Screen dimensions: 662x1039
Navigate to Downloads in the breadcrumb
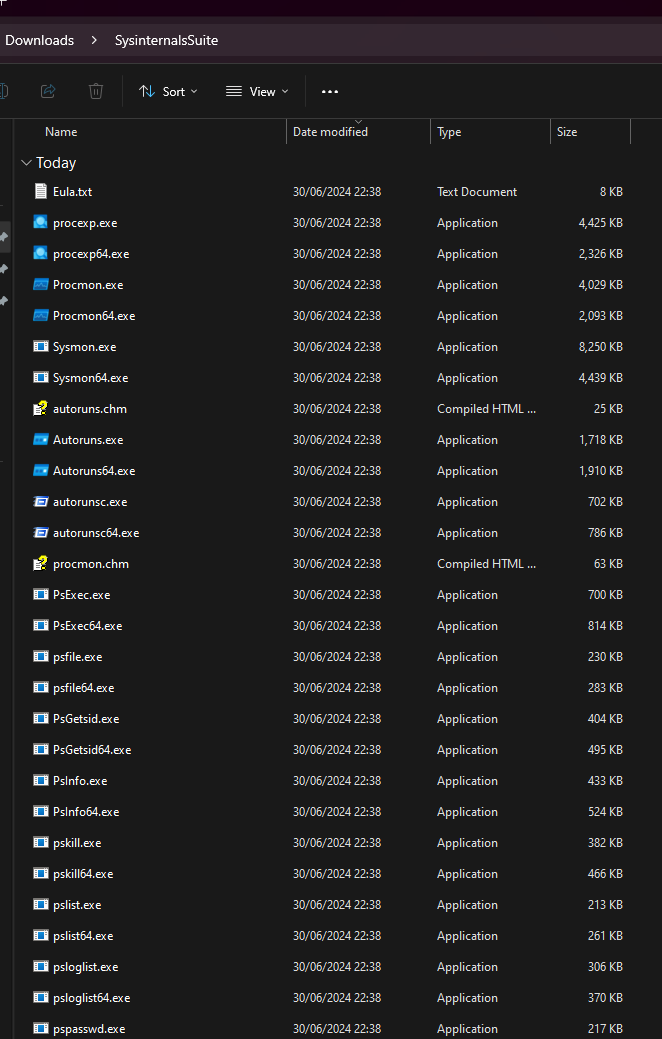click(39, 40)
